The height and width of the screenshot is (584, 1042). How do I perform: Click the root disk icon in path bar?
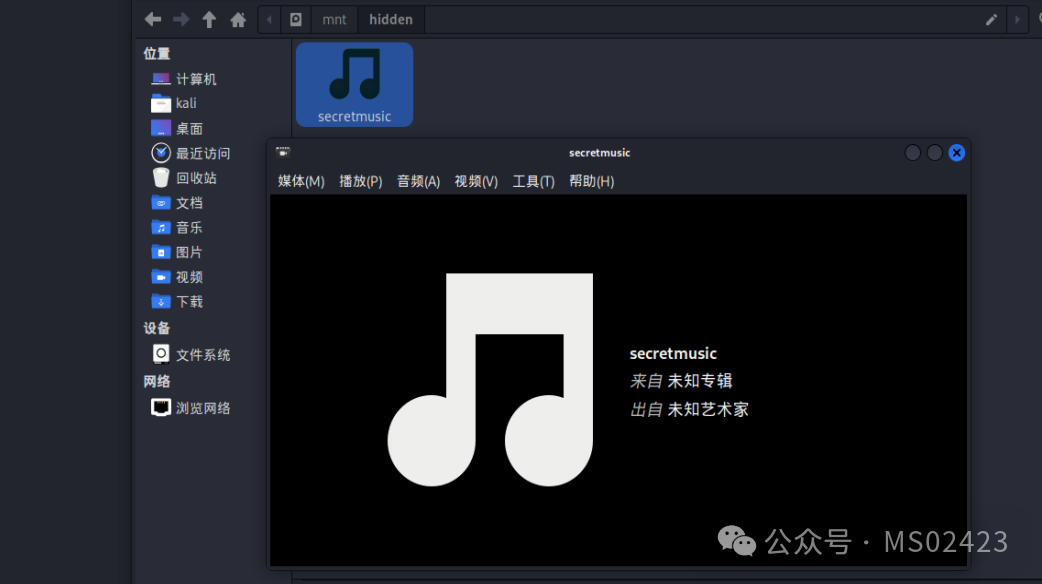(296, 19)
